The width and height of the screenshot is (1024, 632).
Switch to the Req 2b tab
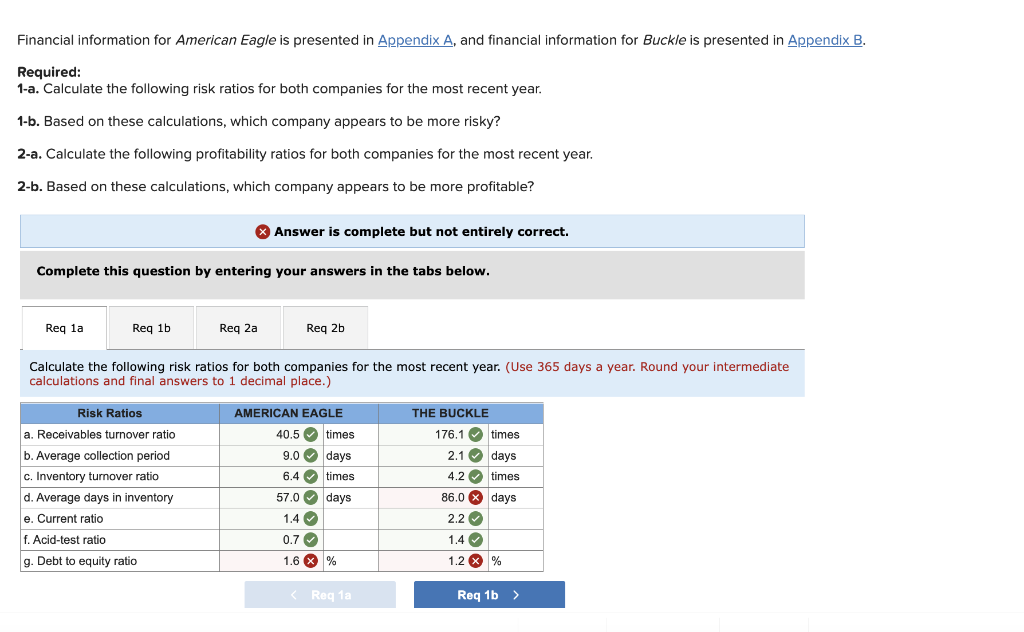[x=325, y=328]
